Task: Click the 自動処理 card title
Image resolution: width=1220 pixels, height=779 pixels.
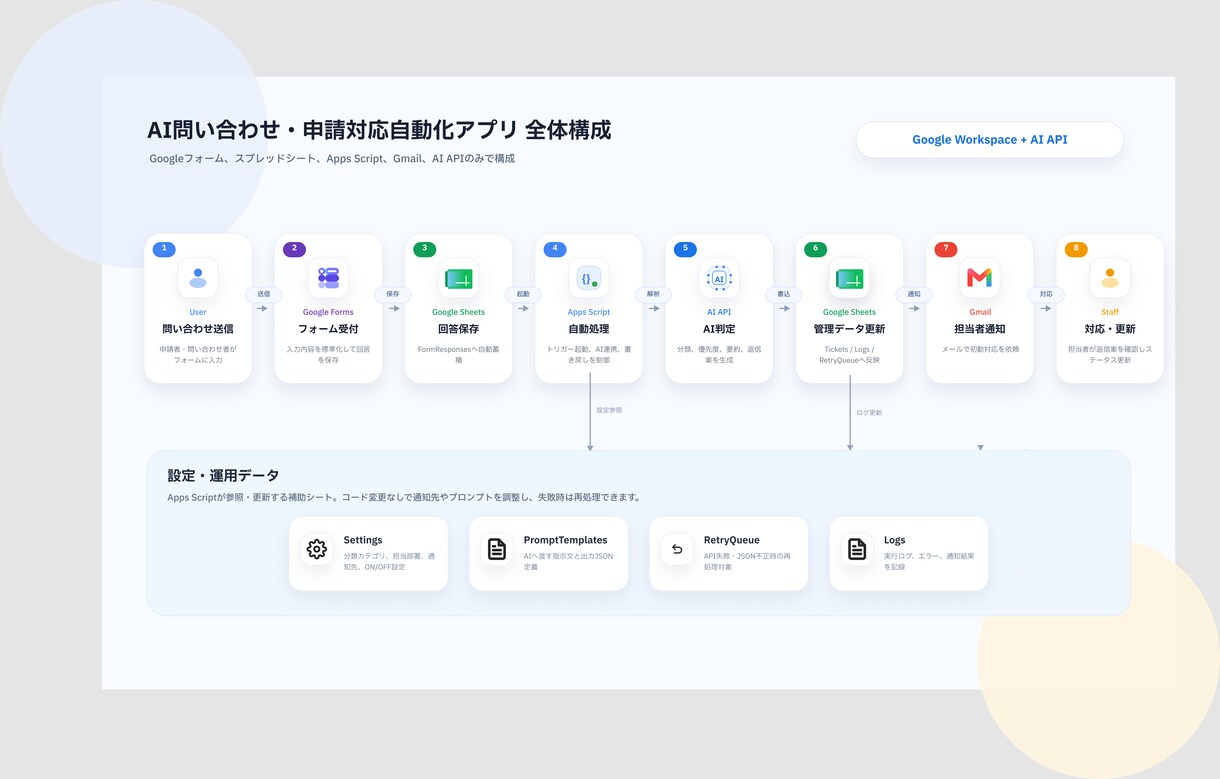Action: coord(589,329)
